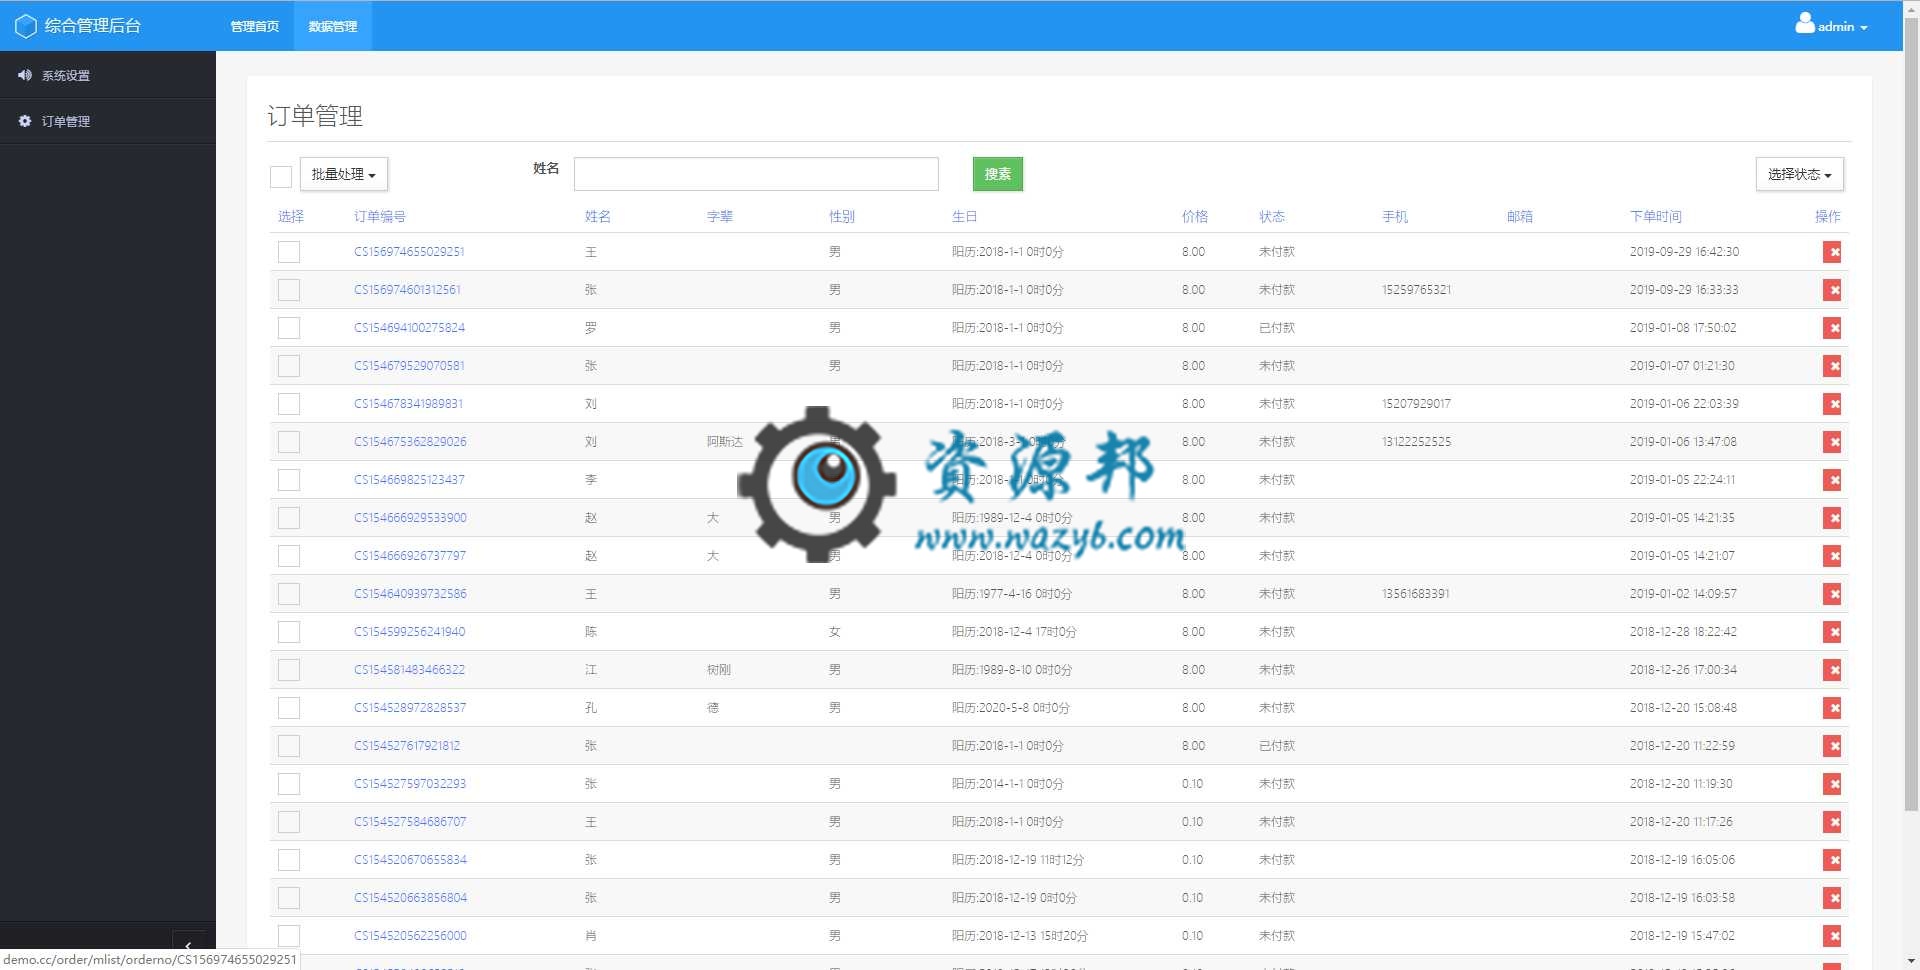1920x970 pixels.
Task: Click the speaker icon beside 系统设置
Action: click(25, 75)
